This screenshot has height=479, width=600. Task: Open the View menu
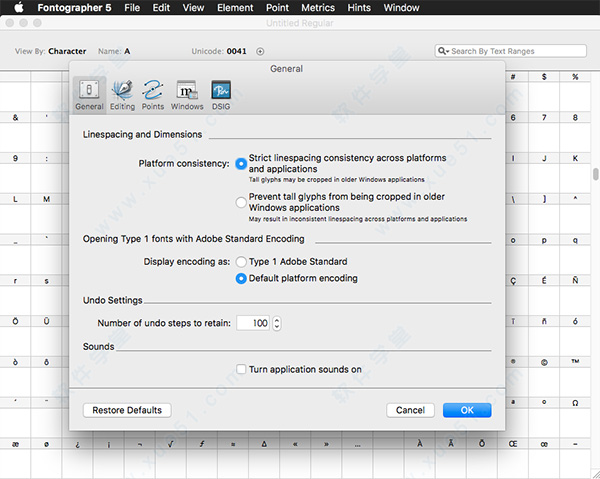pyautogui.click(x=193, y=8)
